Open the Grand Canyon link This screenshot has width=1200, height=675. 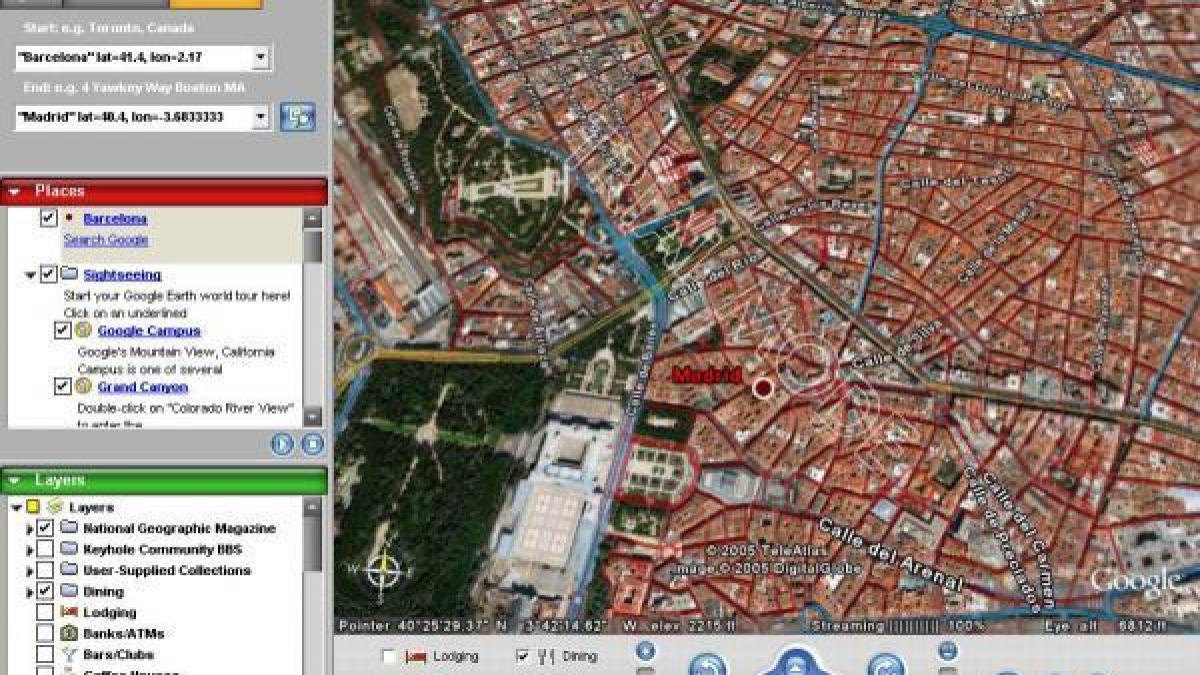coord(142,386)
